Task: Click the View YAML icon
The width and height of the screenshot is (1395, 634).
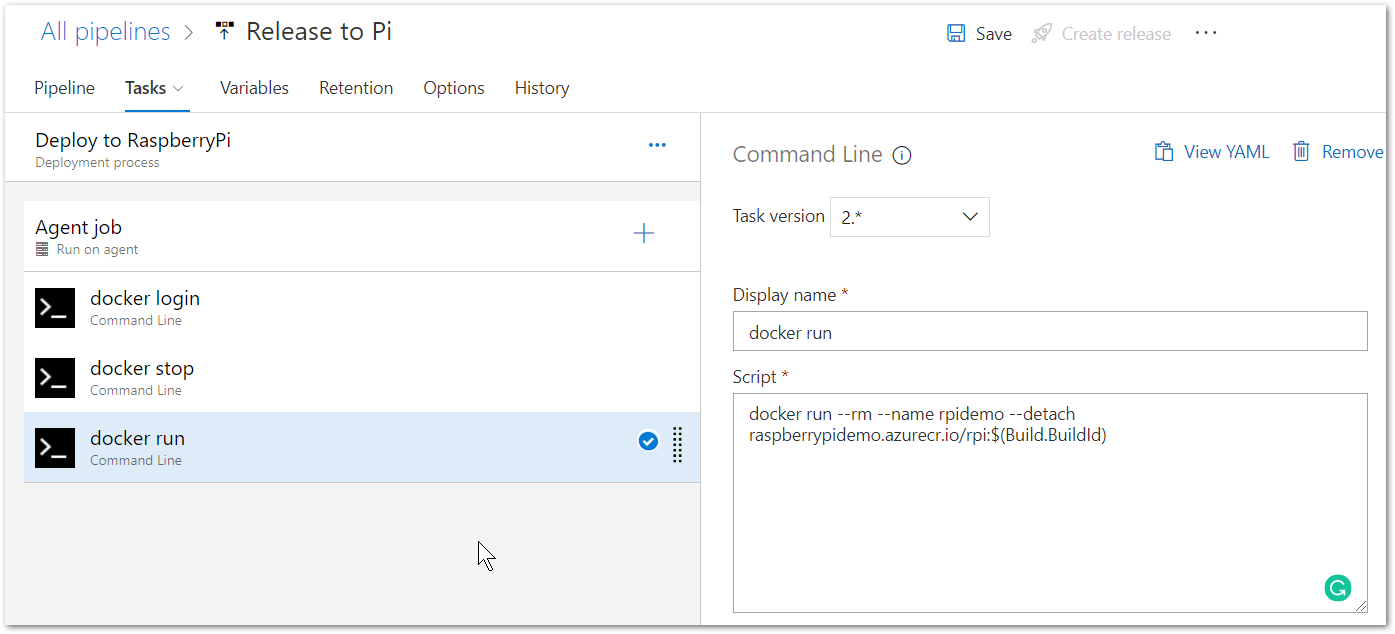Action: pyautogui.click(x=1164, y=151)
